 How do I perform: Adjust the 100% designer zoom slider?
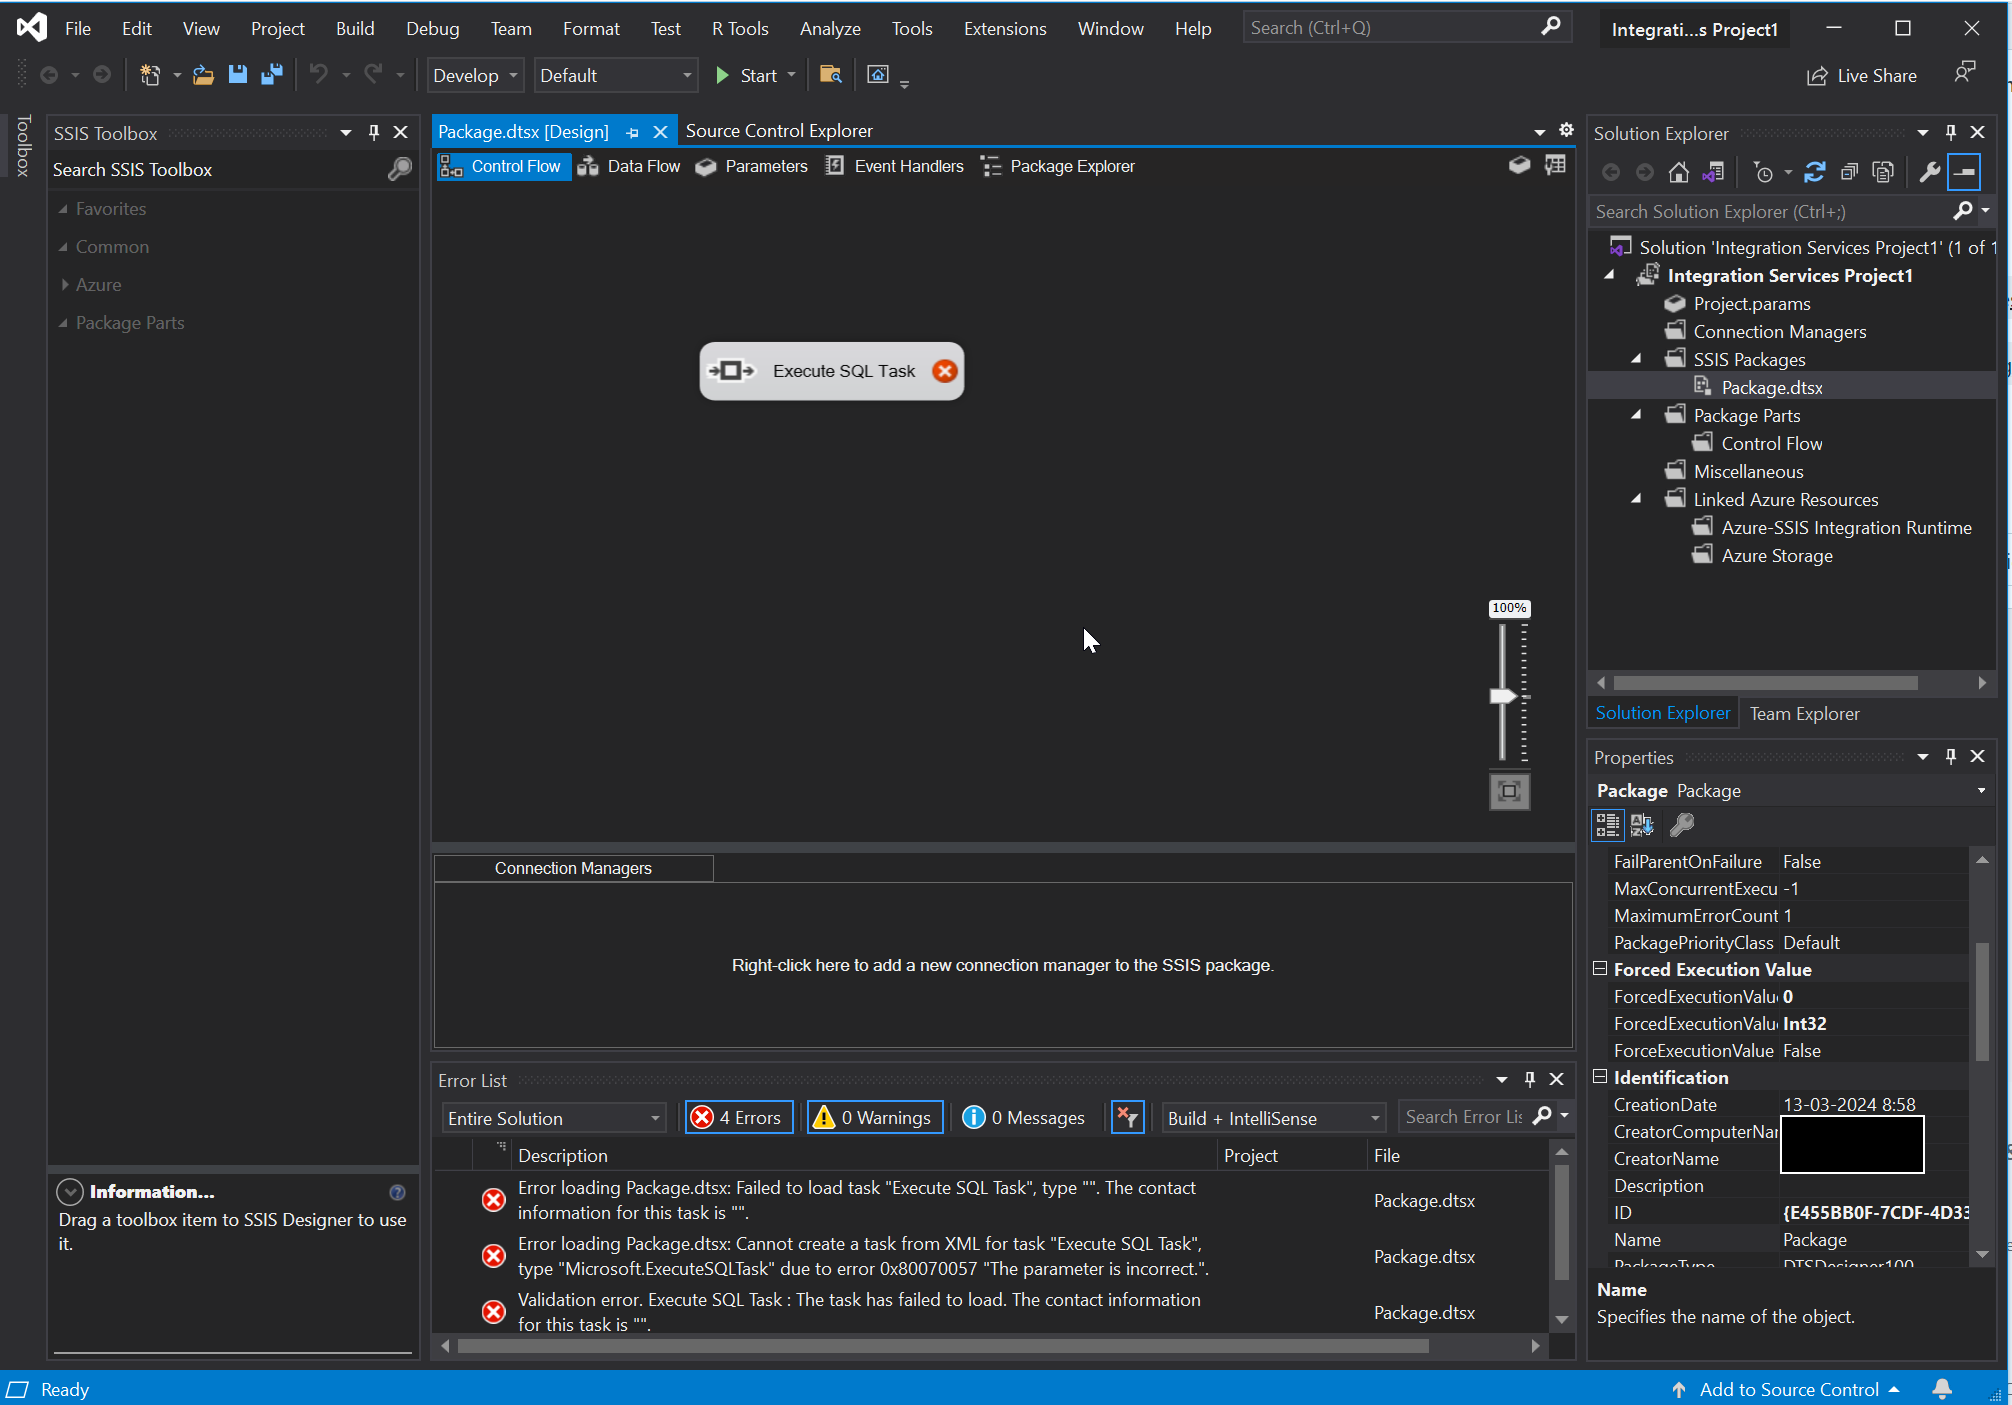1502,693
